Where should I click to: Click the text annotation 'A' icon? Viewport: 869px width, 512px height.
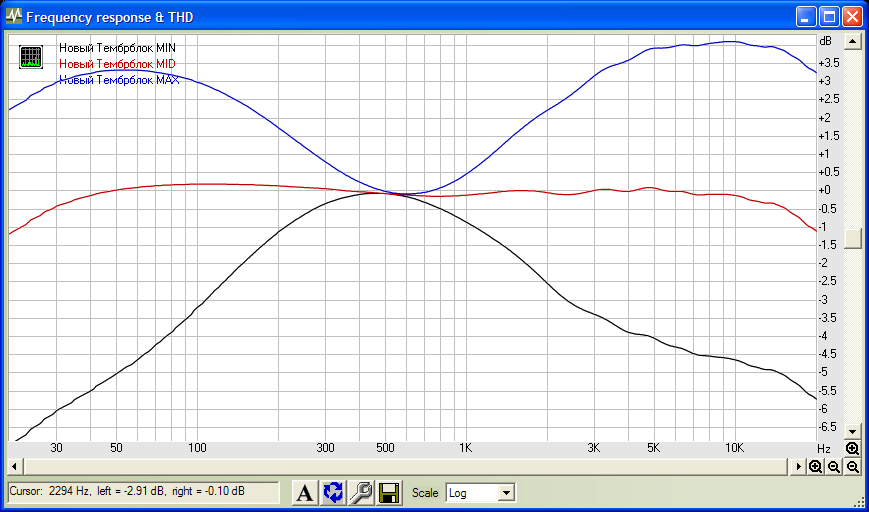[305, 492]
